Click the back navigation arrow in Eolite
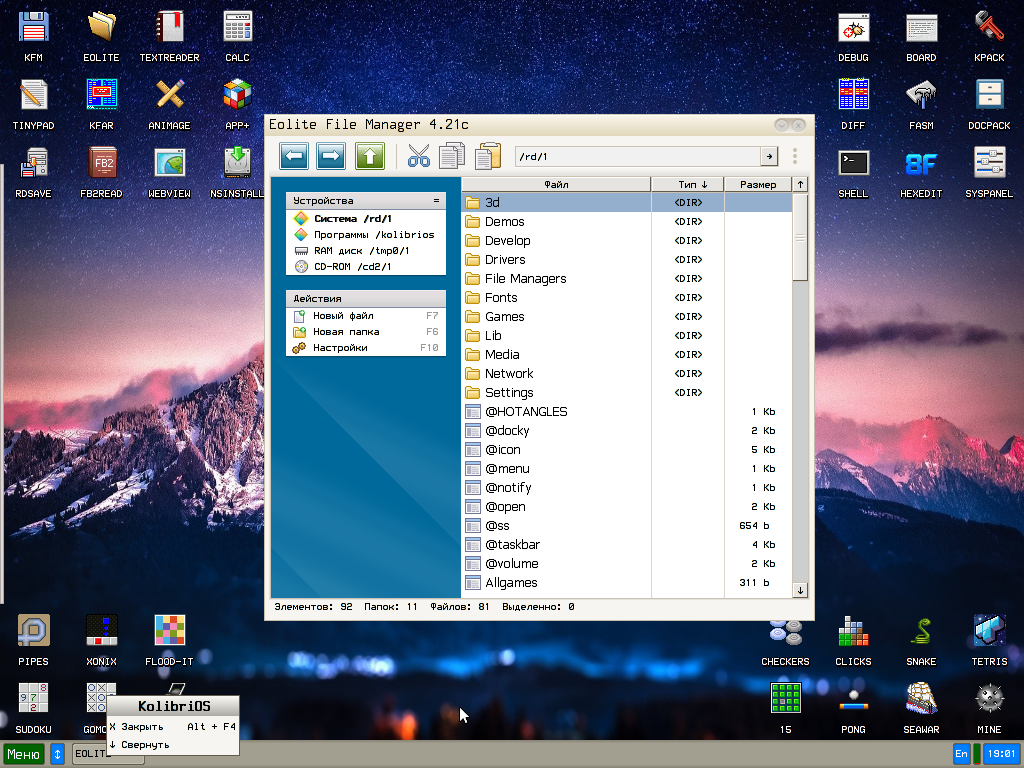Viewport: 1024px width, 768px height. pyautogui.click(x=293, y=156)
